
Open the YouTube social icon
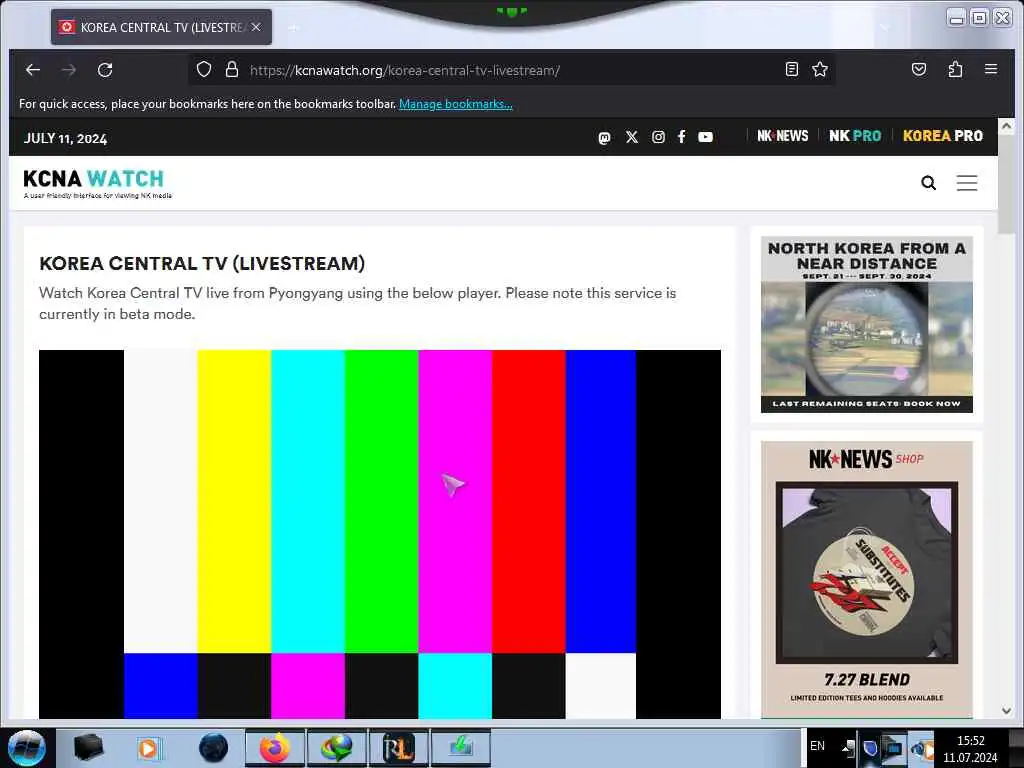tap(705, 137)
